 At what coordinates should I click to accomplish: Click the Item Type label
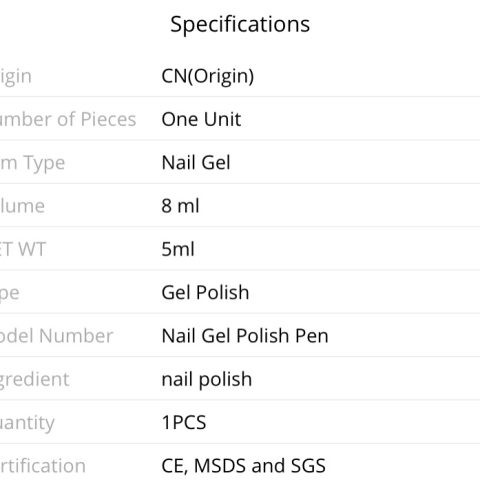32,163
